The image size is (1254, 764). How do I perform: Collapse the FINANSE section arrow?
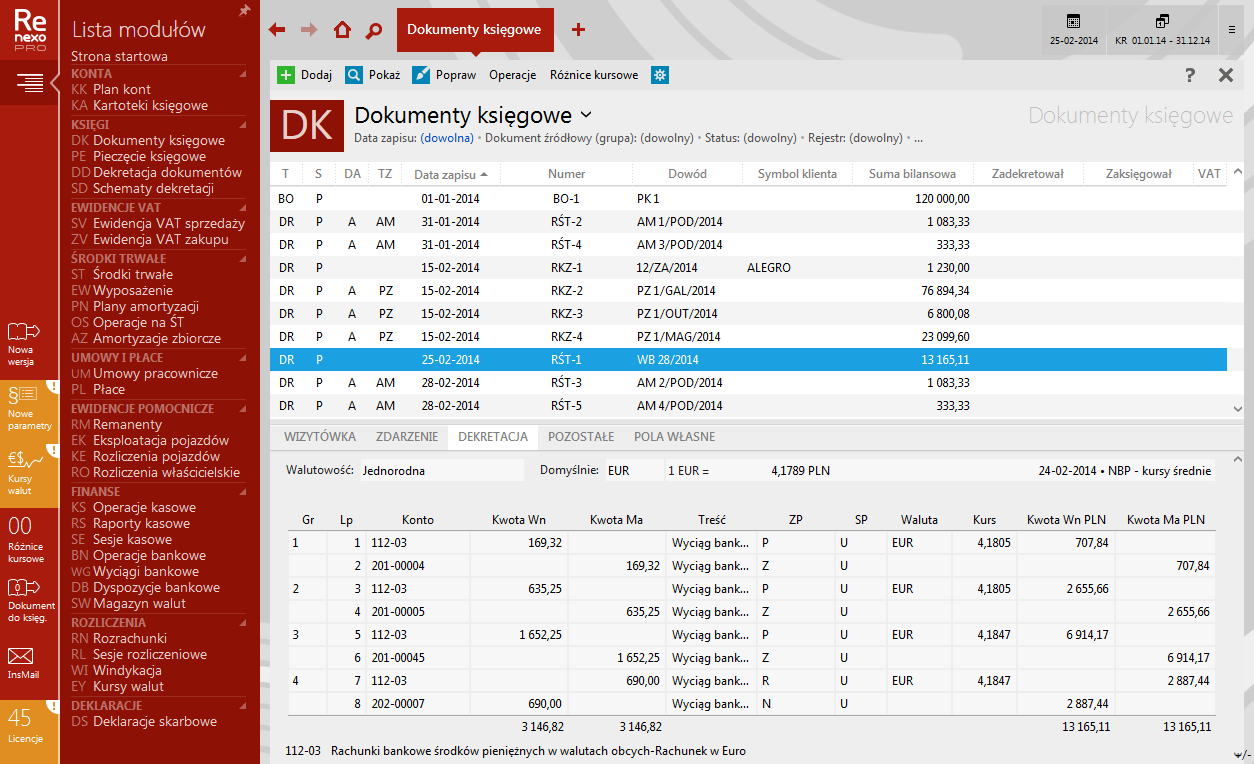point(242,492)
